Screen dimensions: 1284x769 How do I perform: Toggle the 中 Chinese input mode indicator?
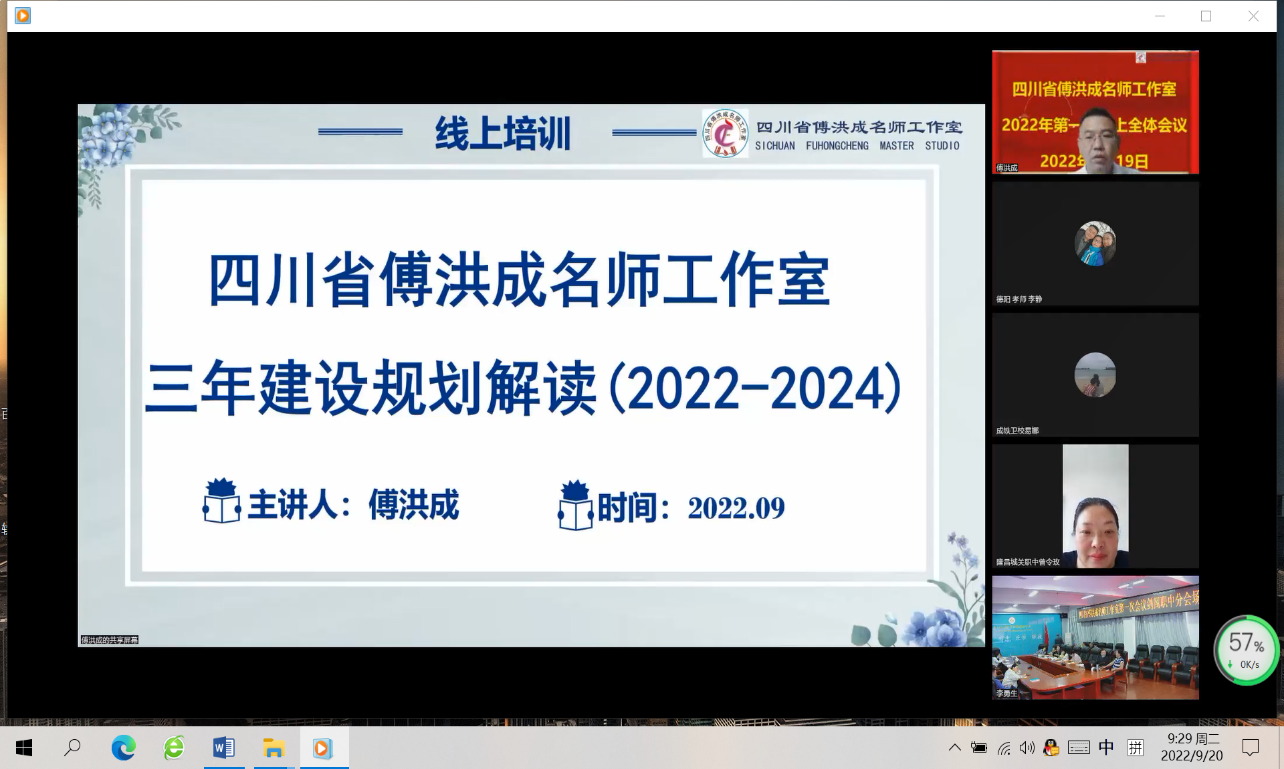[1106, 747]
